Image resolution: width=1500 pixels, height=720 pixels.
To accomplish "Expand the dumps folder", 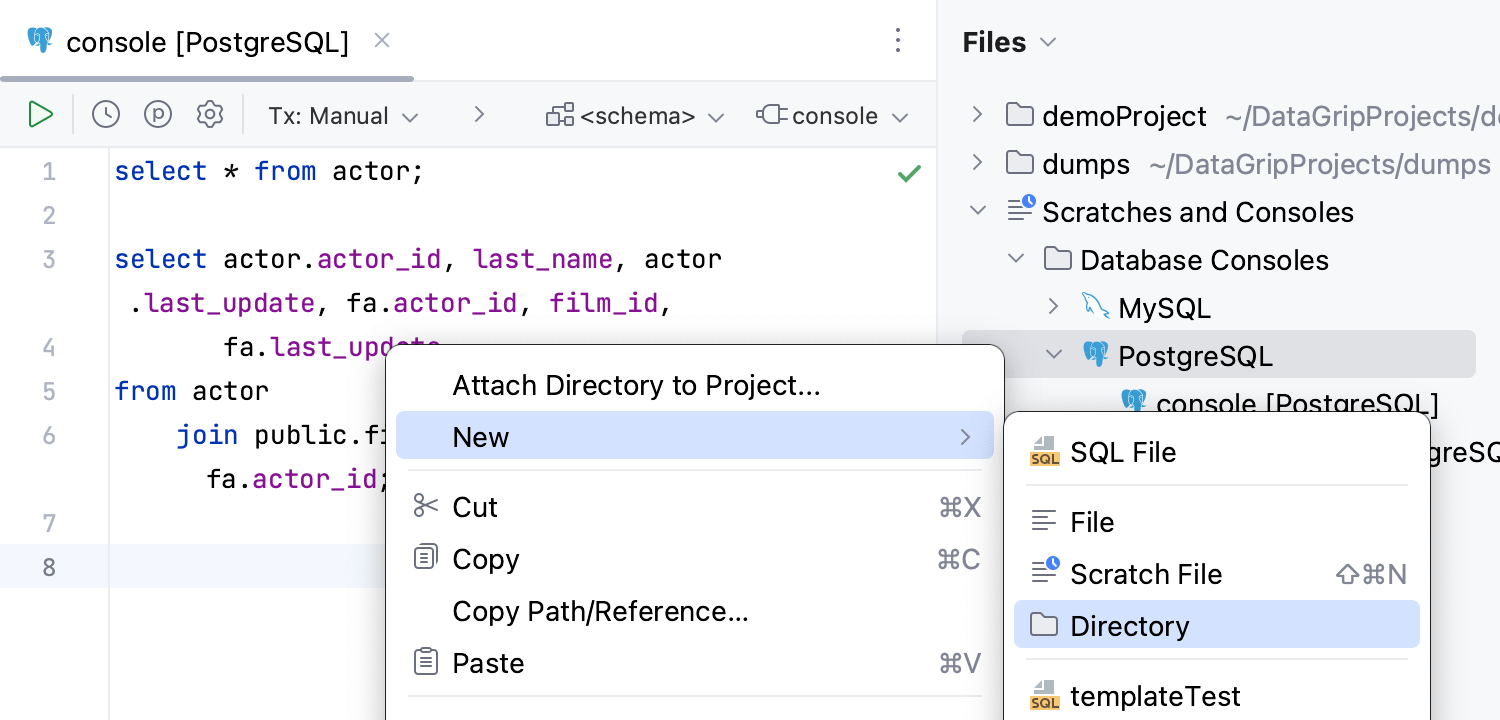I will [x=978, y=163].
